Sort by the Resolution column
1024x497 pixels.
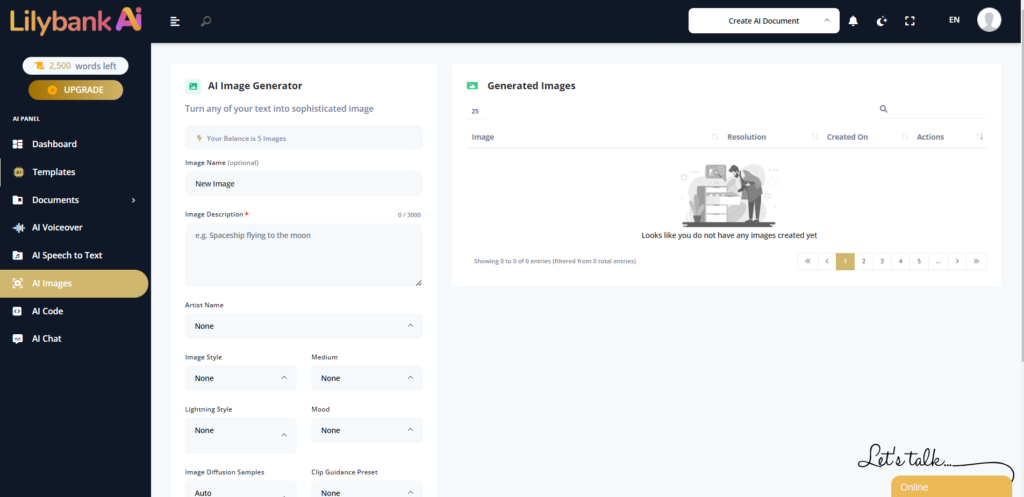[x=772, y=137]
